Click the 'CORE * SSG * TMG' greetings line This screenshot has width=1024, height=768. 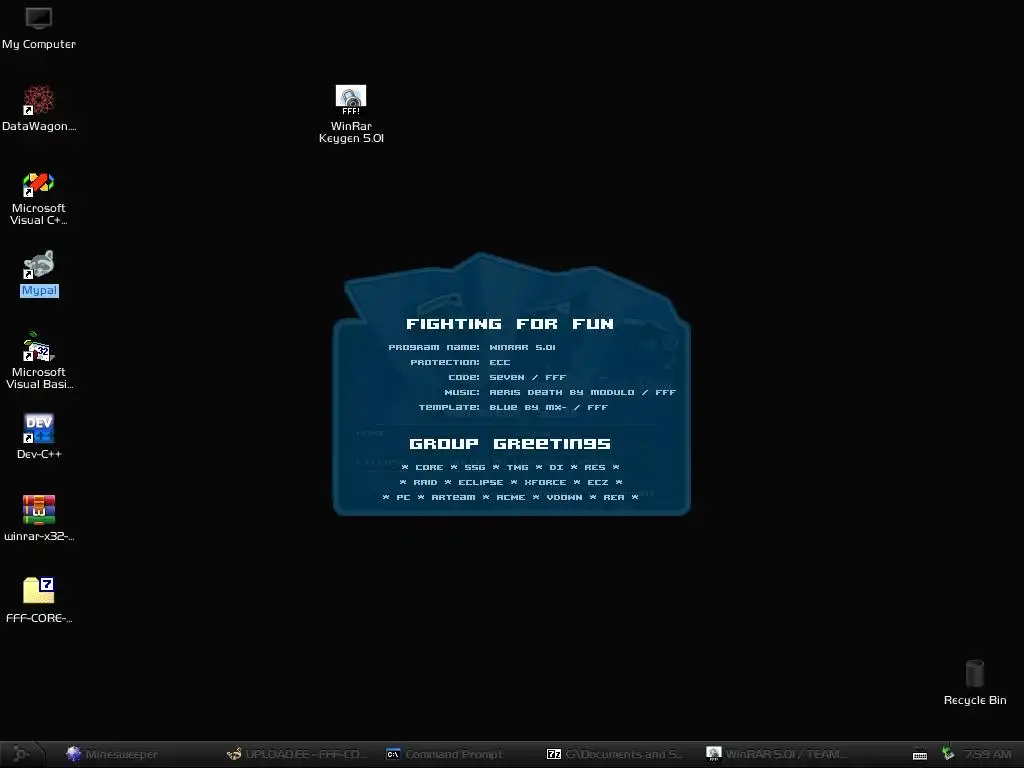(x=510, y=468)
